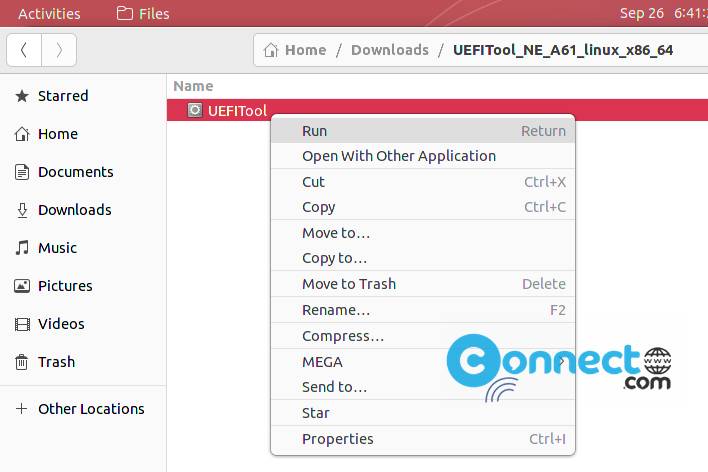Go to Downloads in the path bar

[390, 50]
